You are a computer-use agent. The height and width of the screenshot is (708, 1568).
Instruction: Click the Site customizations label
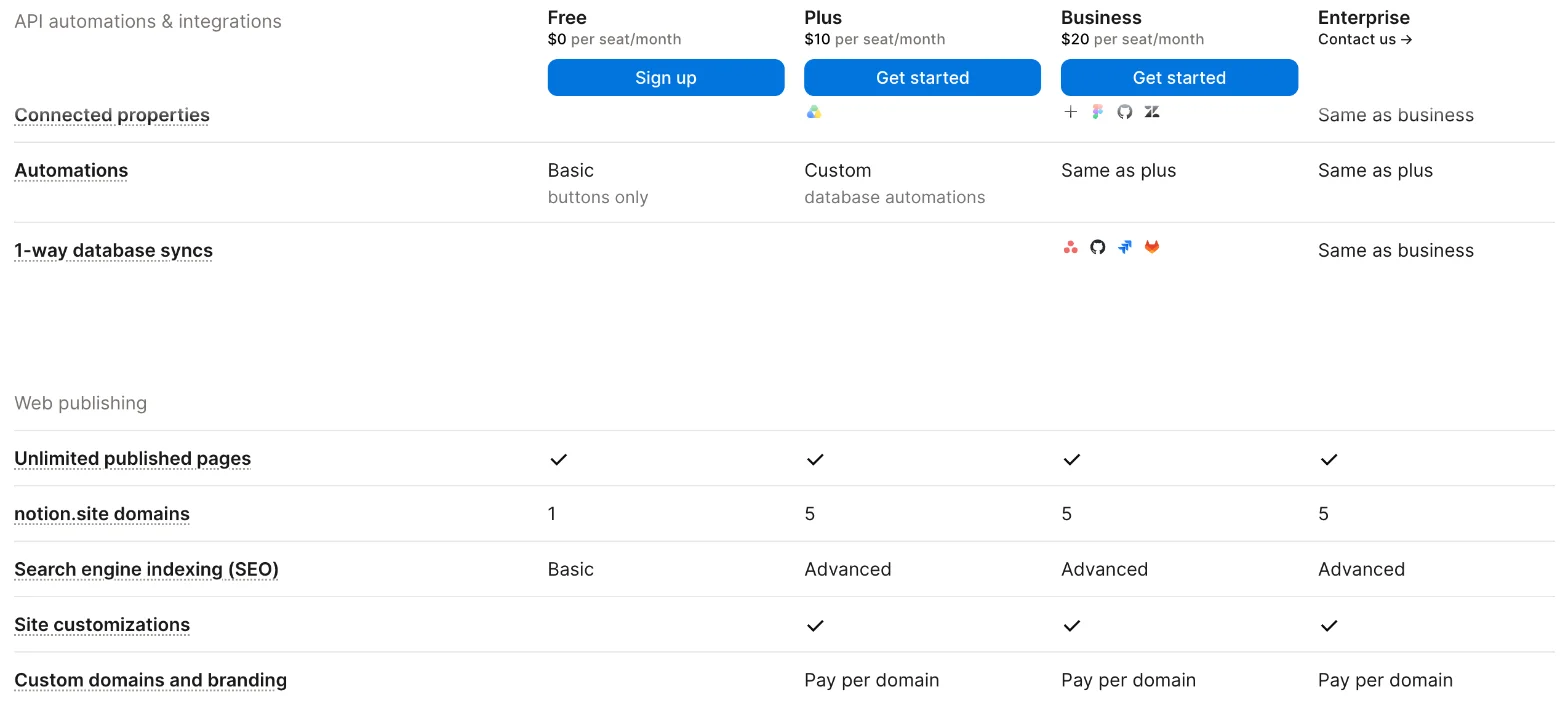[102, 625]
